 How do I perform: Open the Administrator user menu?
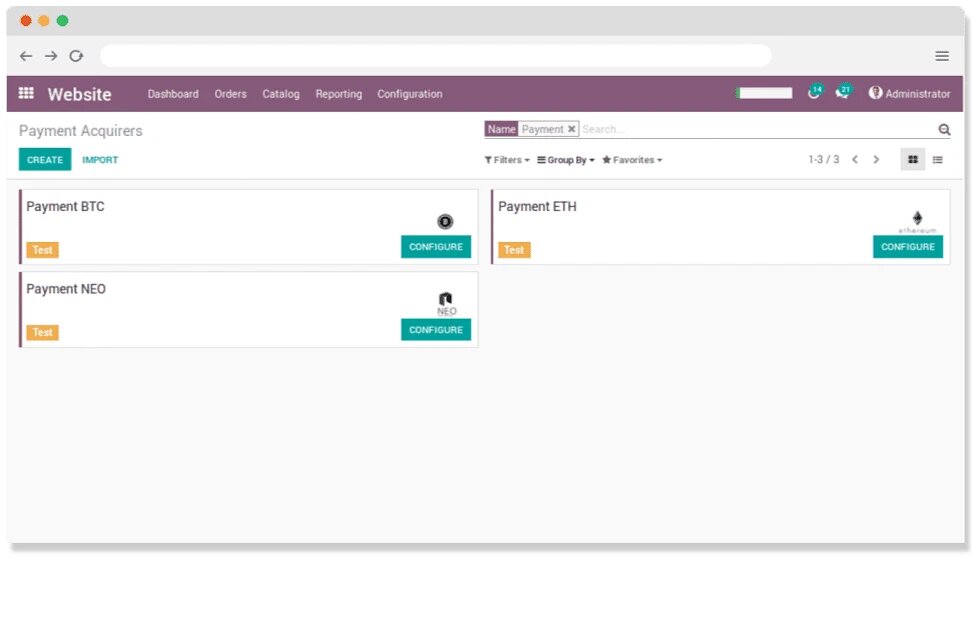coord(910,93)
